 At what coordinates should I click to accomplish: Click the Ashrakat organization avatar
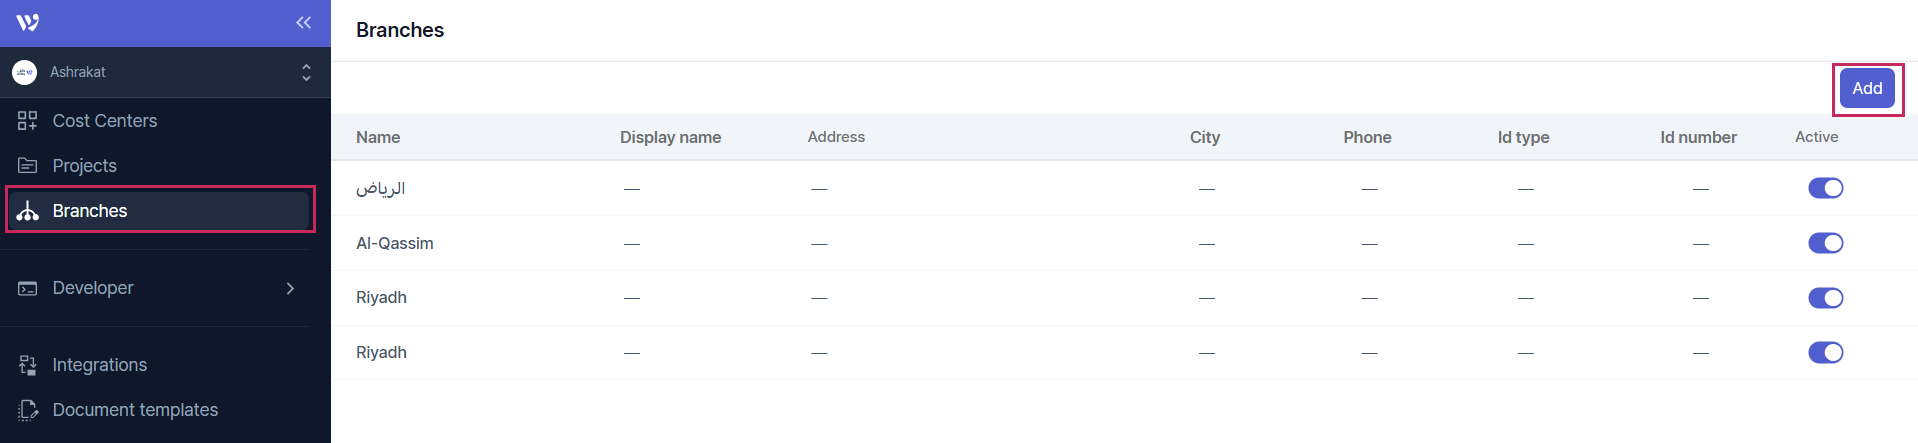click(x=25, y=72)
